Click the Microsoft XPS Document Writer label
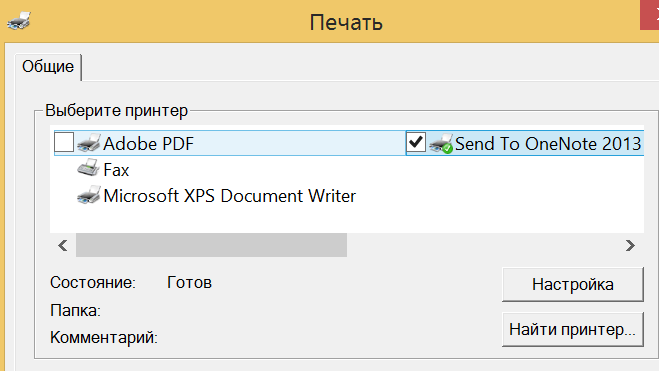Image resolution: width=659 pixels, height=371 pixels. tap(229, 196)
